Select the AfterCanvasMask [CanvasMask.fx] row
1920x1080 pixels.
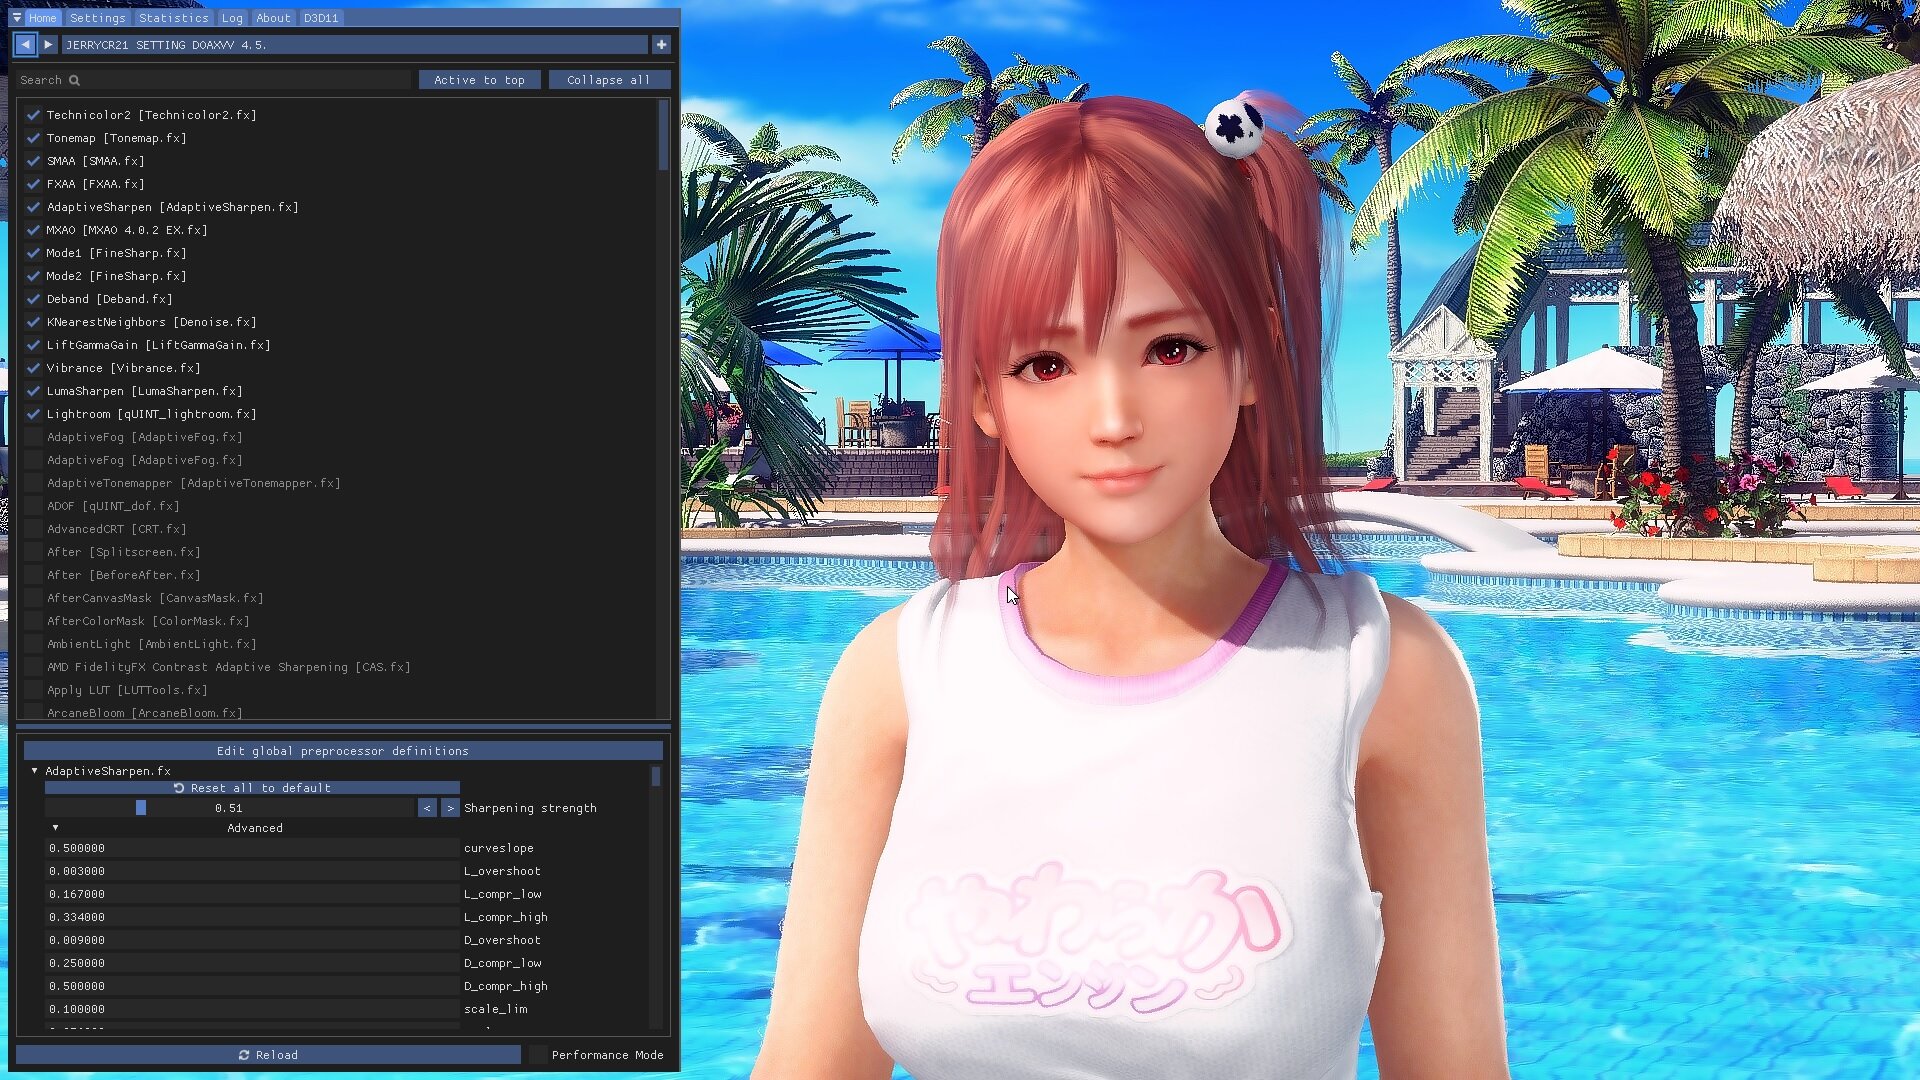pos(155,598)
